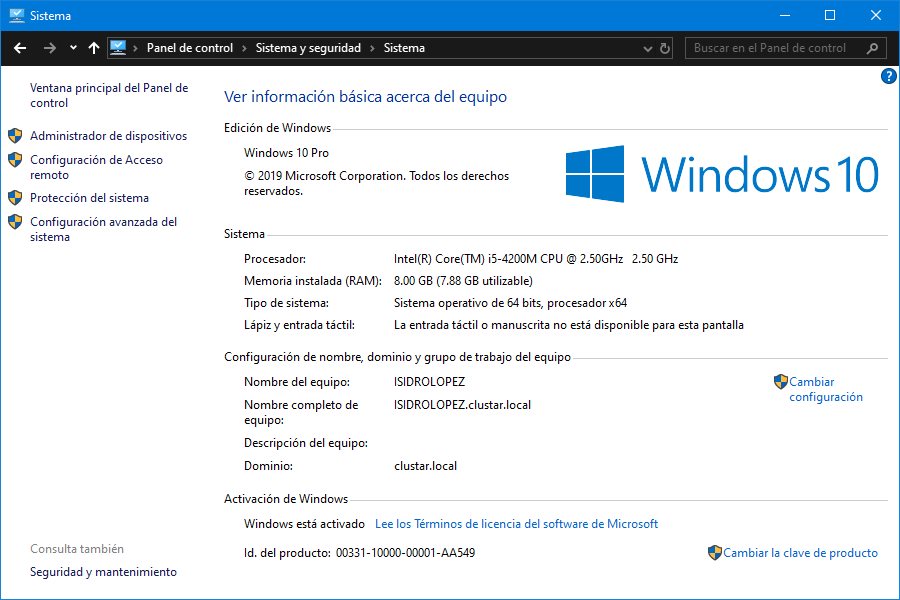Click the Windows 10 logo

721,174
